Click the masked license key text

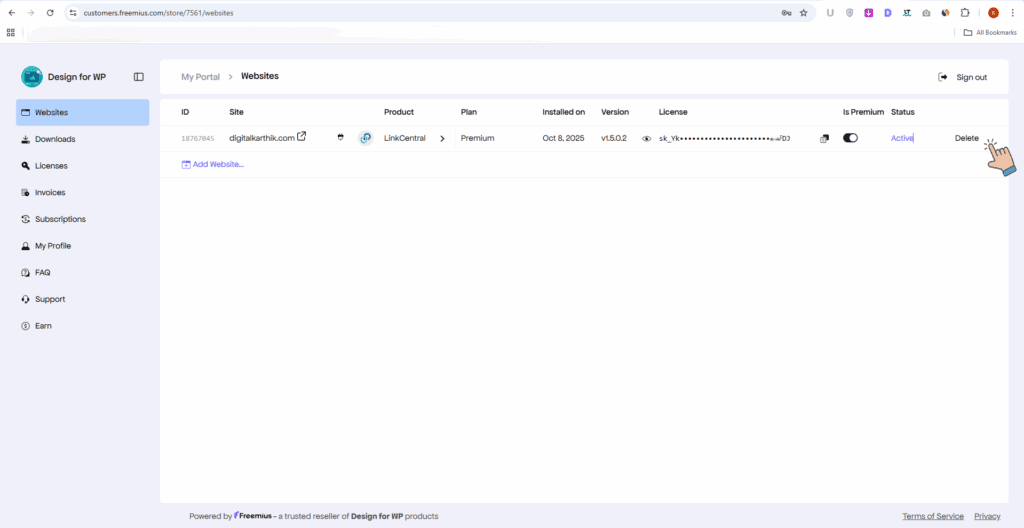(x=724, y=139)
